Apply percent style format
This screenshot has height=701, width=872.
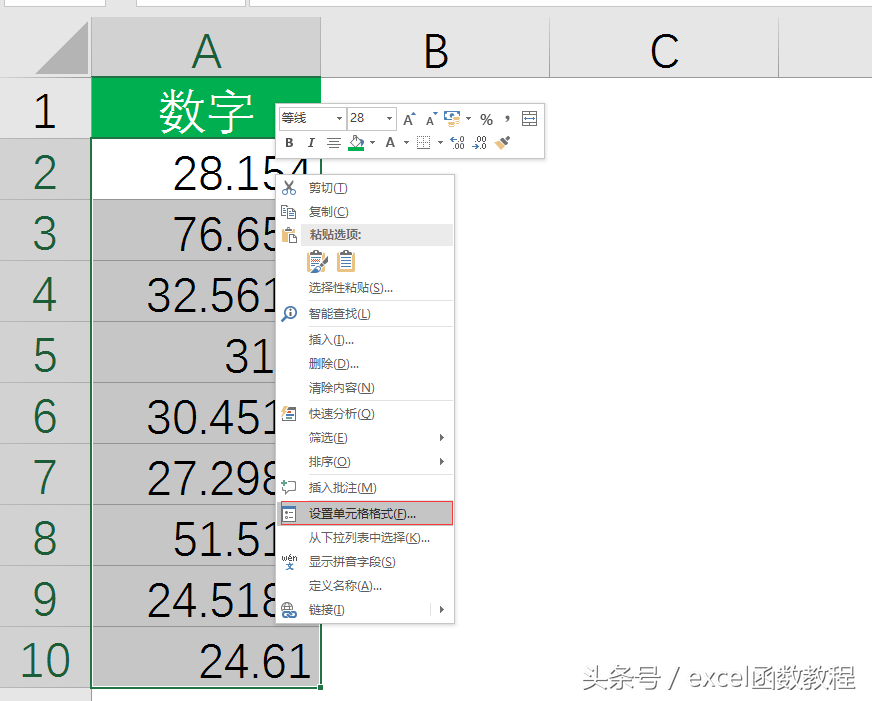(487, 119)
